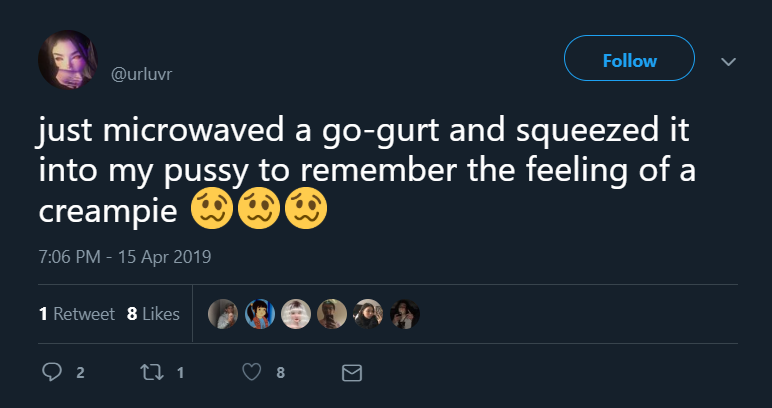
Task: Open the tweet author's profile picture
Action: (x=68, y=59)
